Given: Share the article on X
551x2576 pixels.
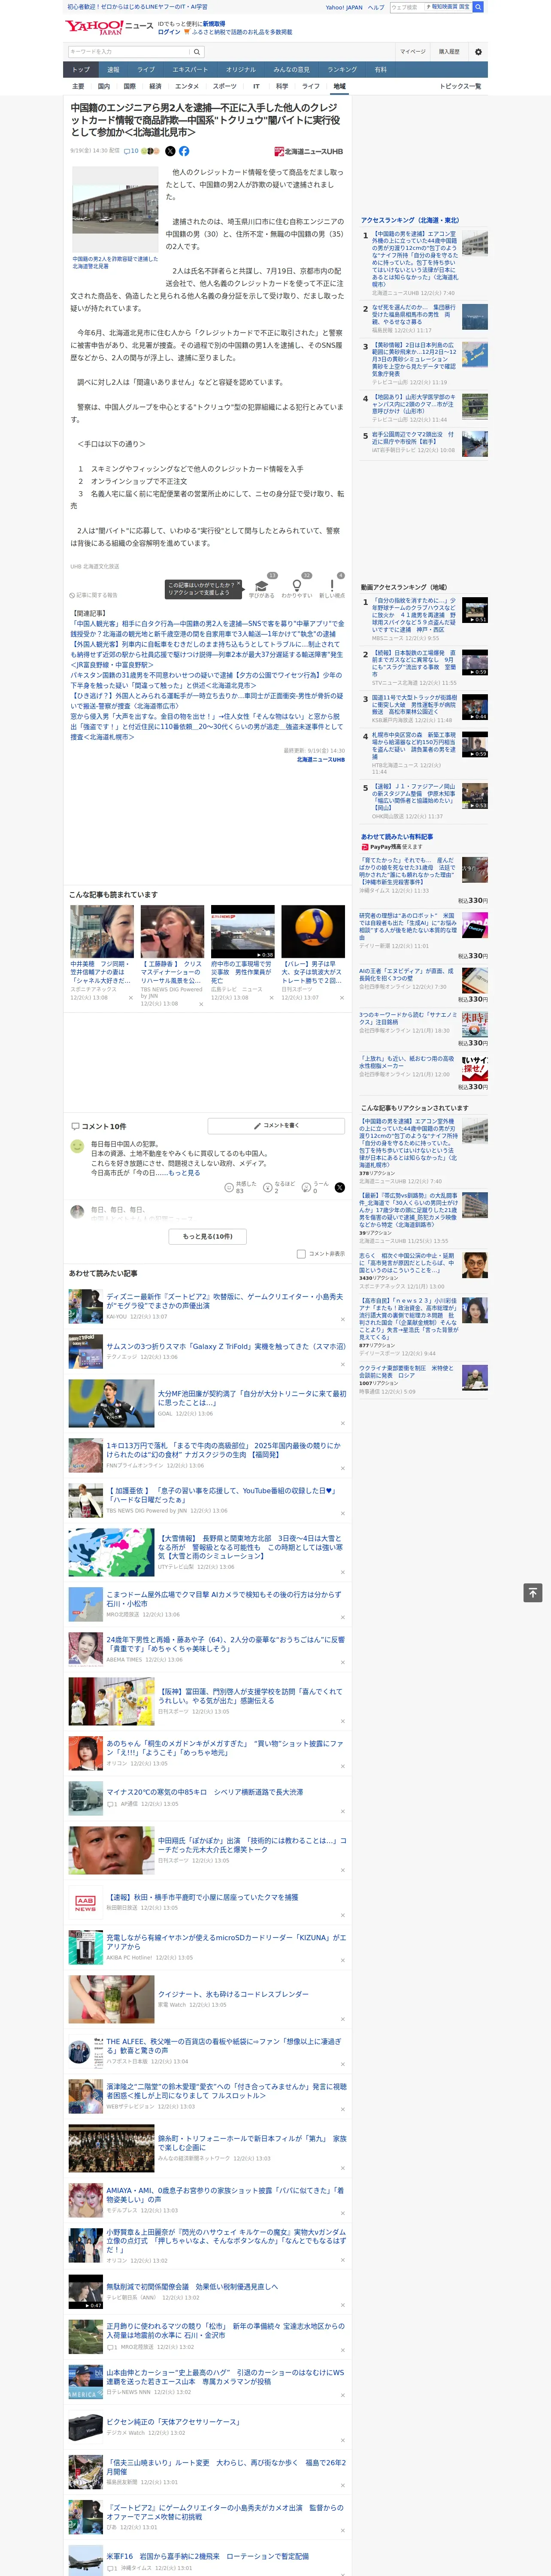Looking at the screenshot, I should click(x=170, y=151).
